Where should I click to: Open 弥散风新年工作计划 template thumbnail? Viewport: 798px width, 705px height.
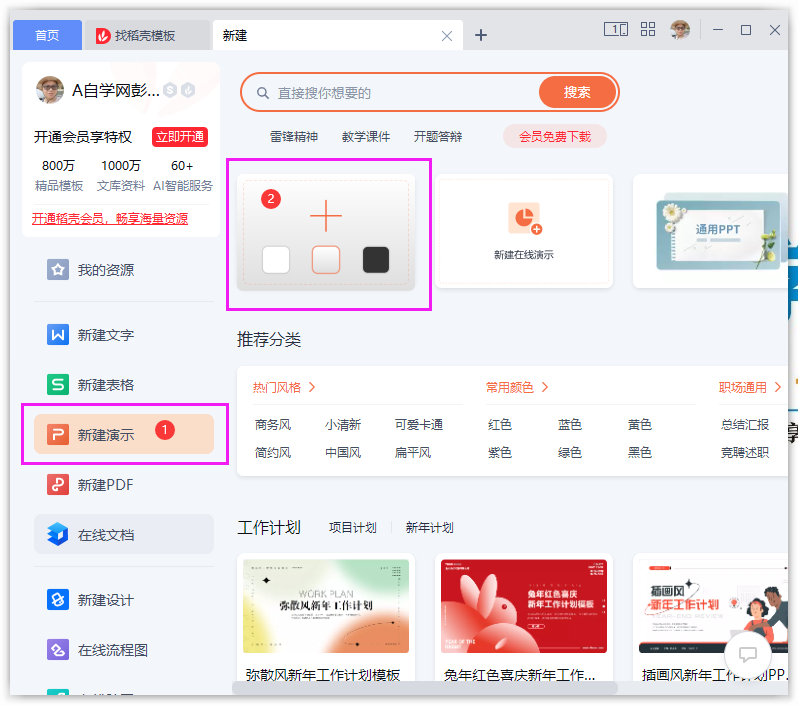click(326, 606)
